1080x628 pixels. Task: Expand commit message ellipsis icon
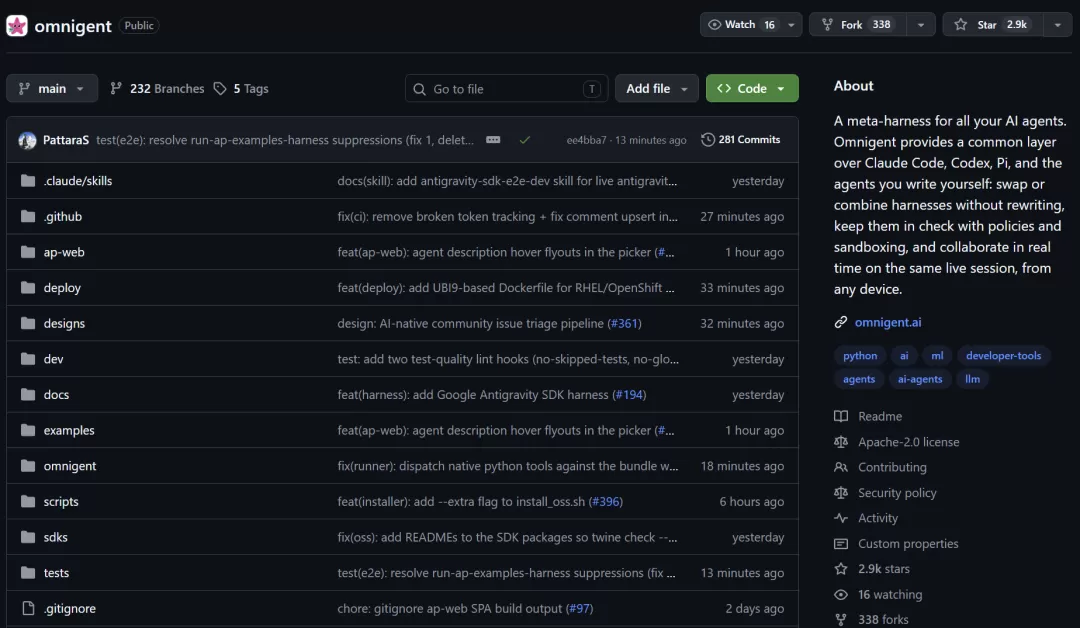493,140
